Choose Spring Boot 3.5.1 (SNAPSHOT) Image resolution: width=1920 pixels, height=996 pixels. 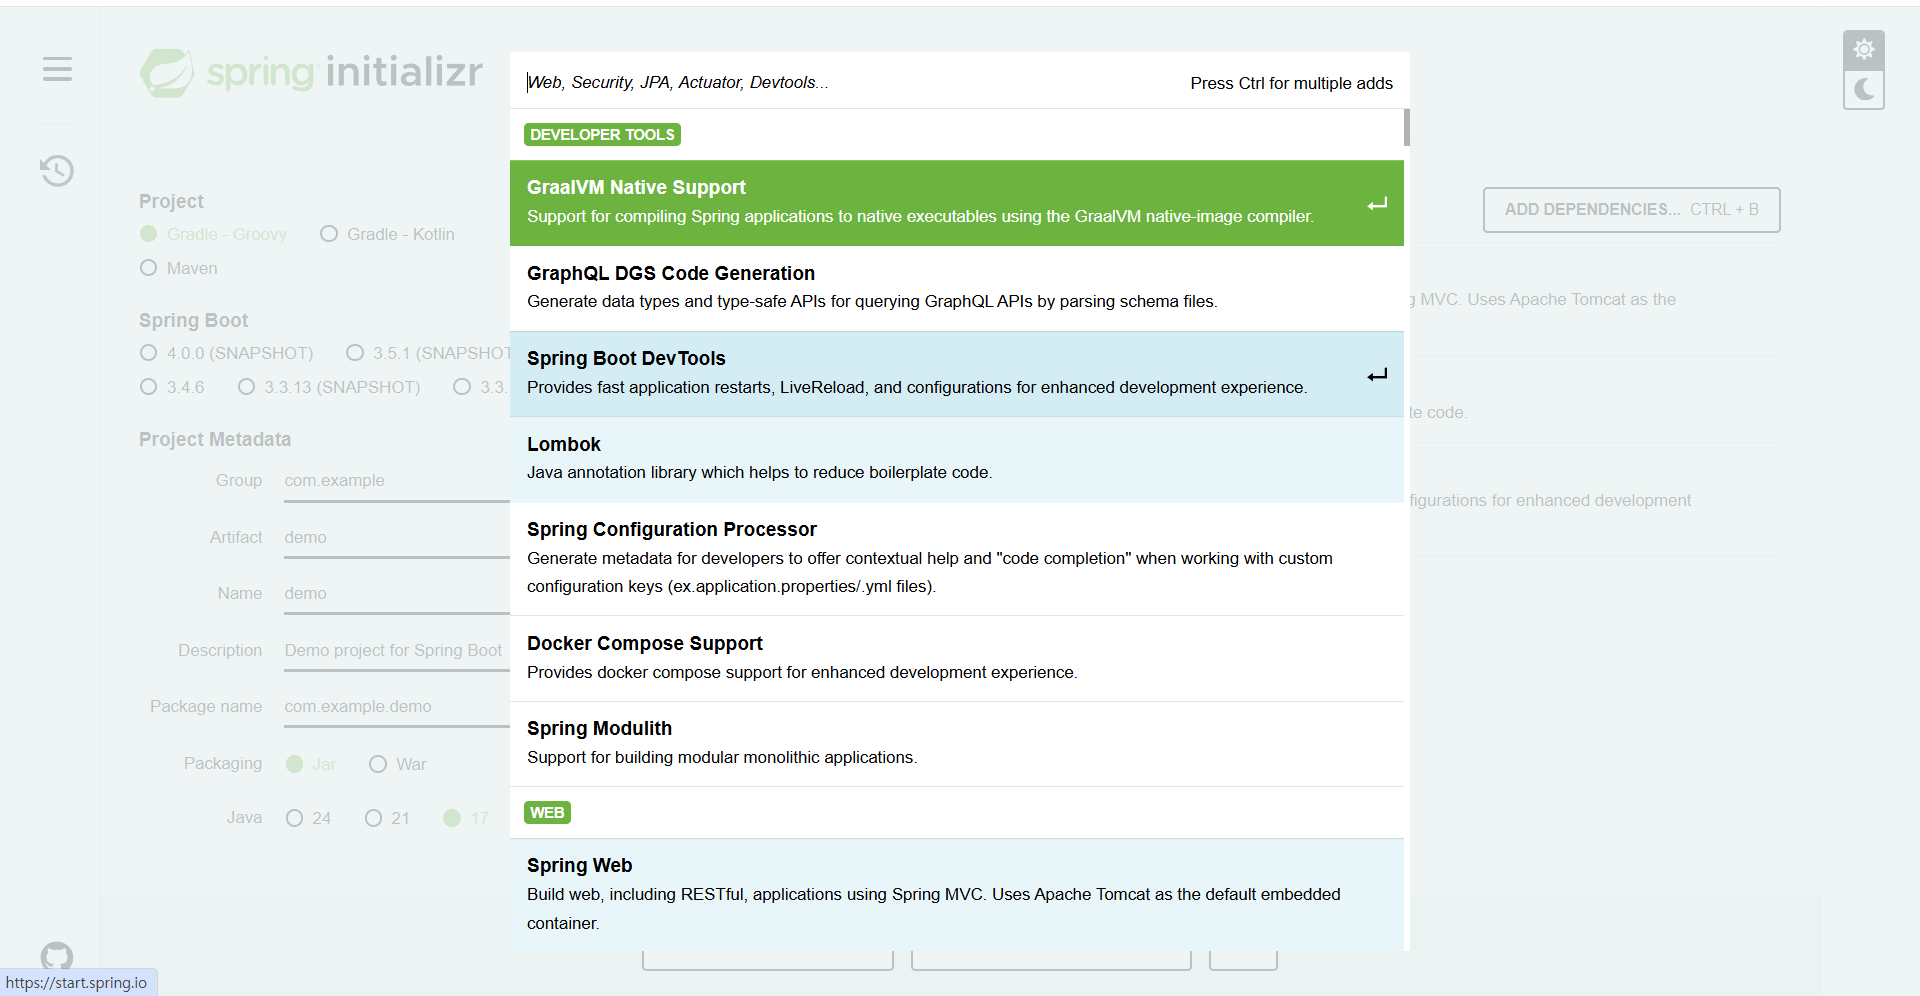(428, 353)
